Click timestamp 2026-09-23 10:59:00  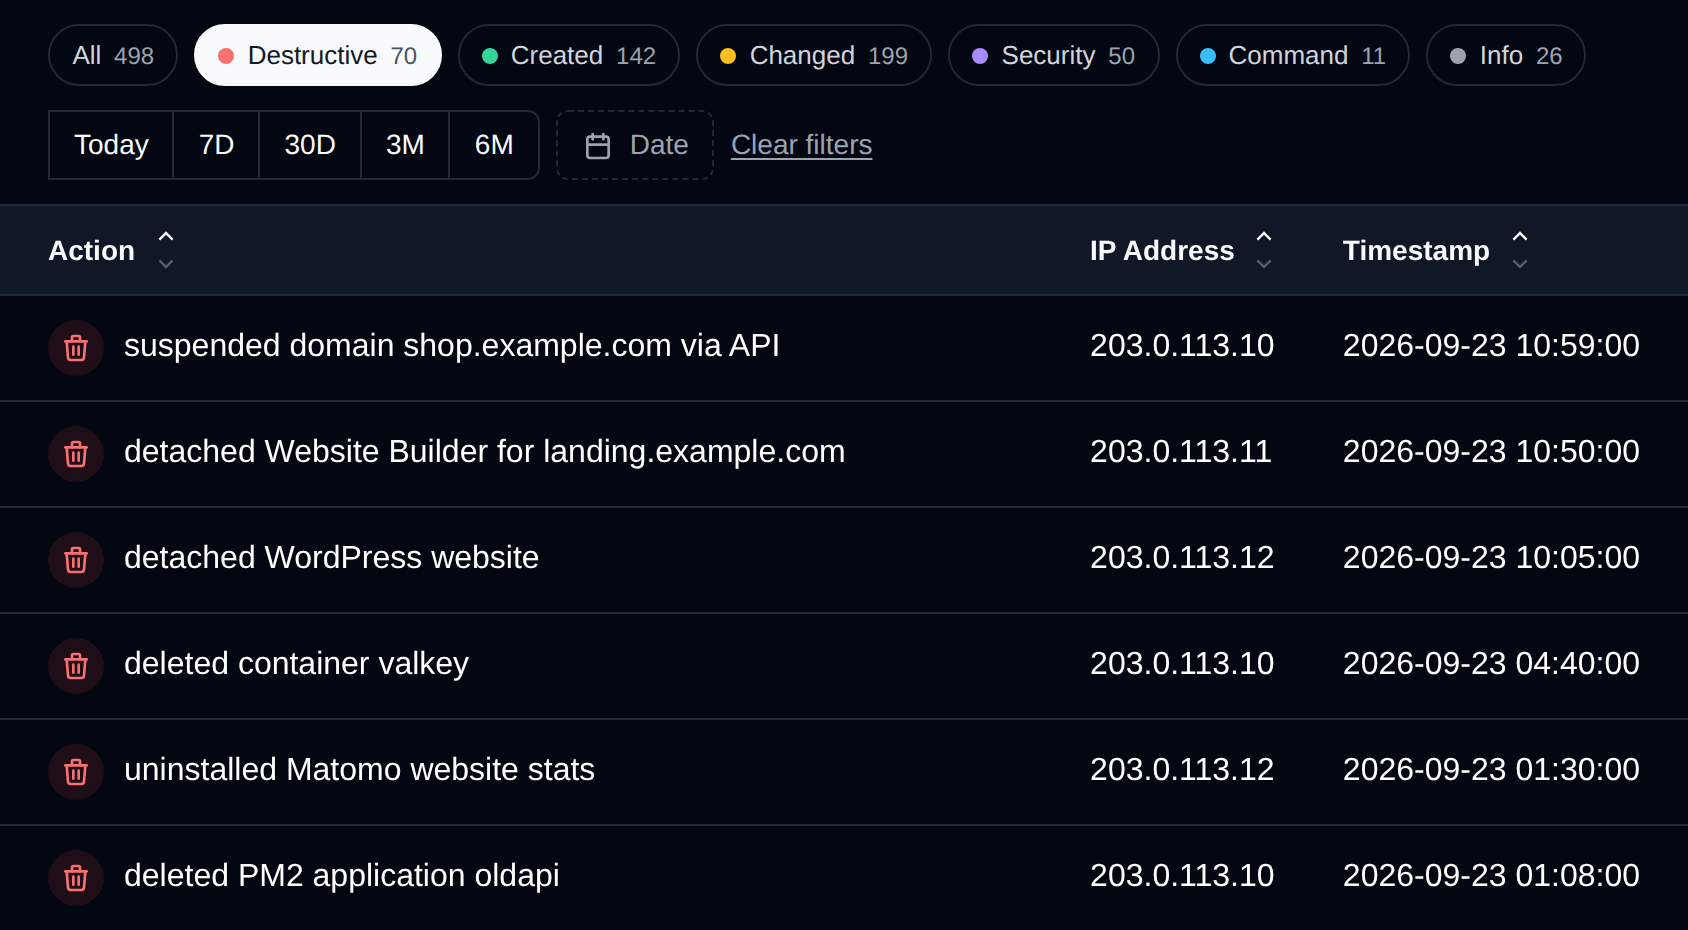point(1491,346)
